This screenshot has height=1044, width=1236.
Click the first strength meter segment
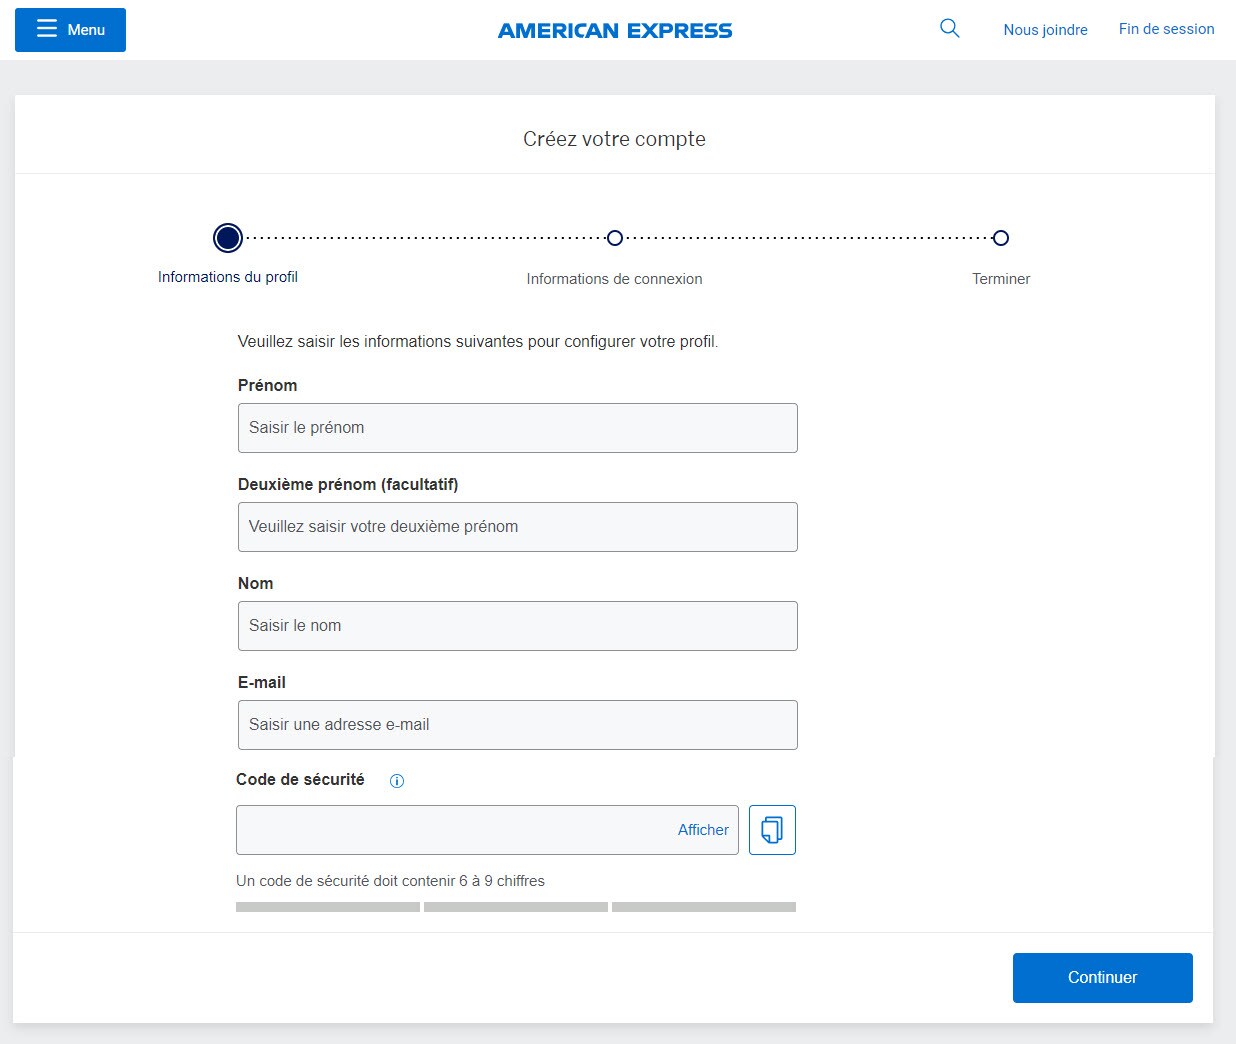328,907
